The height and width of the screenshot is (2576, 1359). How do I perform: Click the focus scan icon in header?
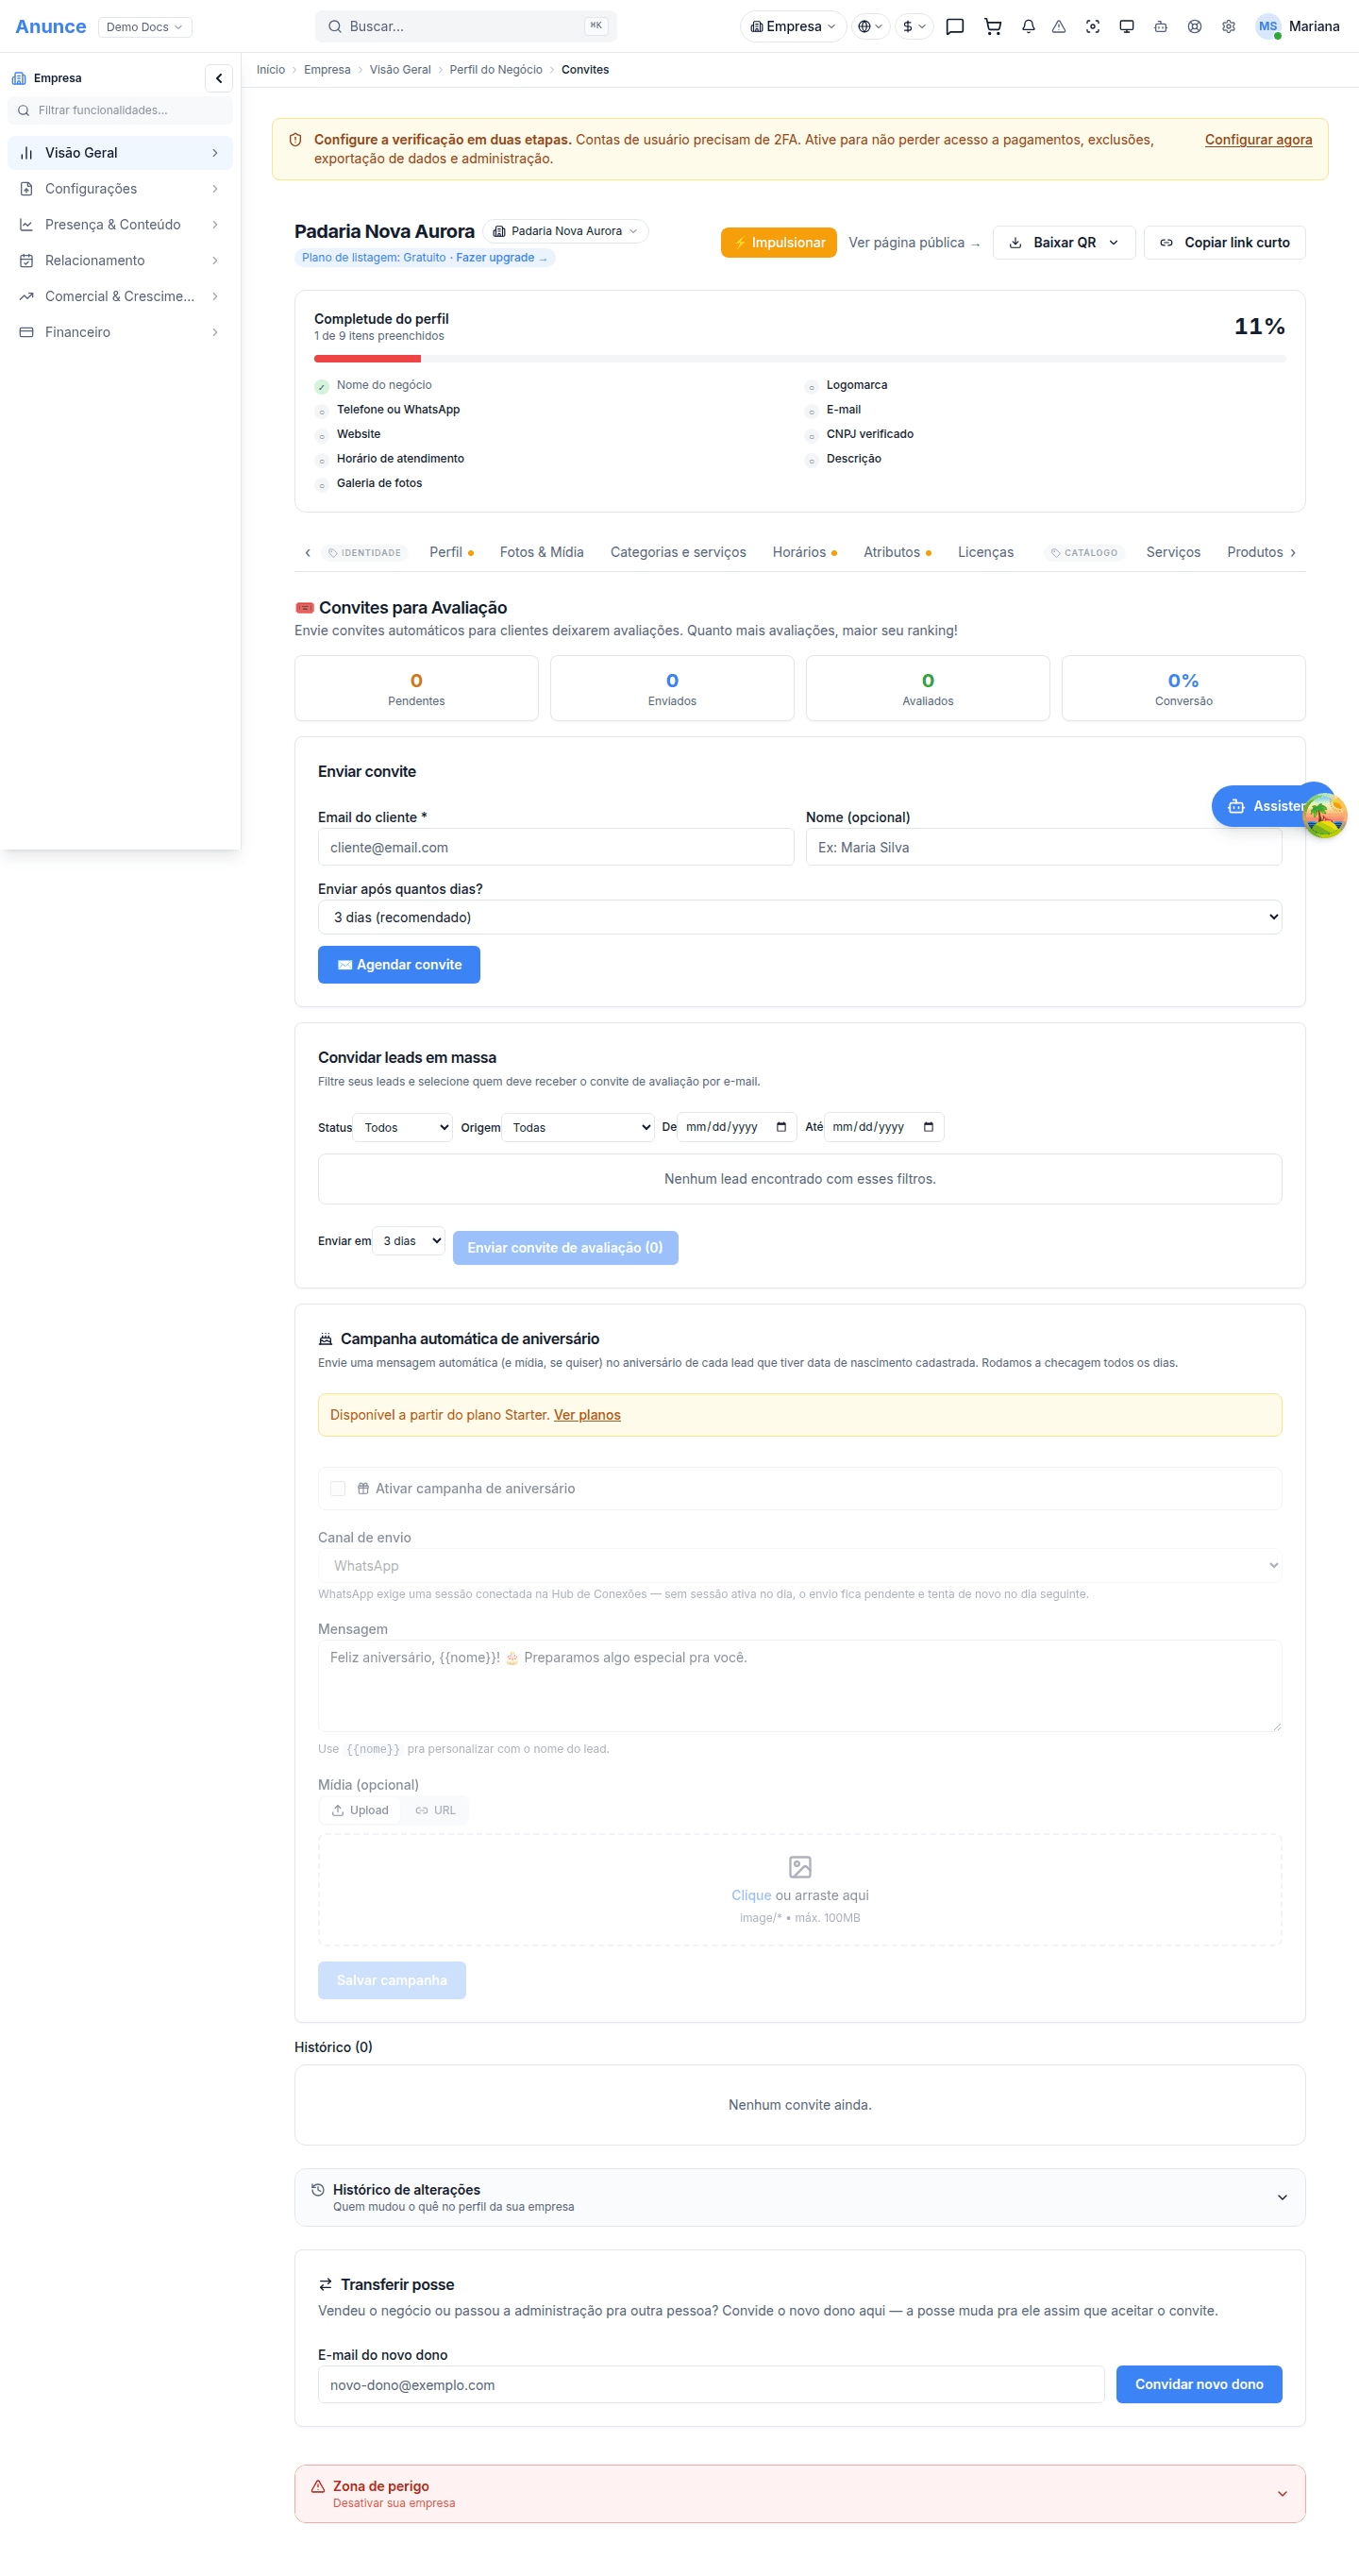pos(1092,27)
